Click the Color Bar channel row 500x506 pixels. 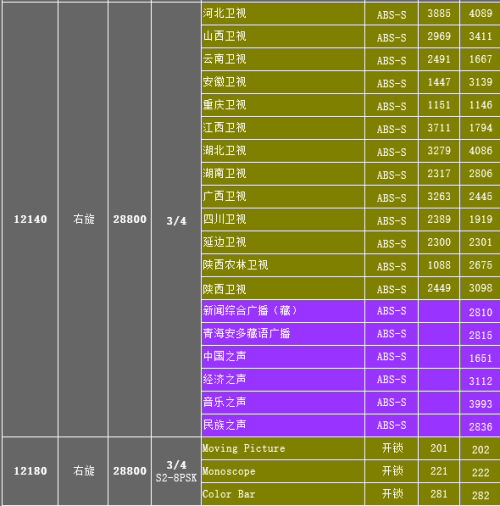(351, 494)
